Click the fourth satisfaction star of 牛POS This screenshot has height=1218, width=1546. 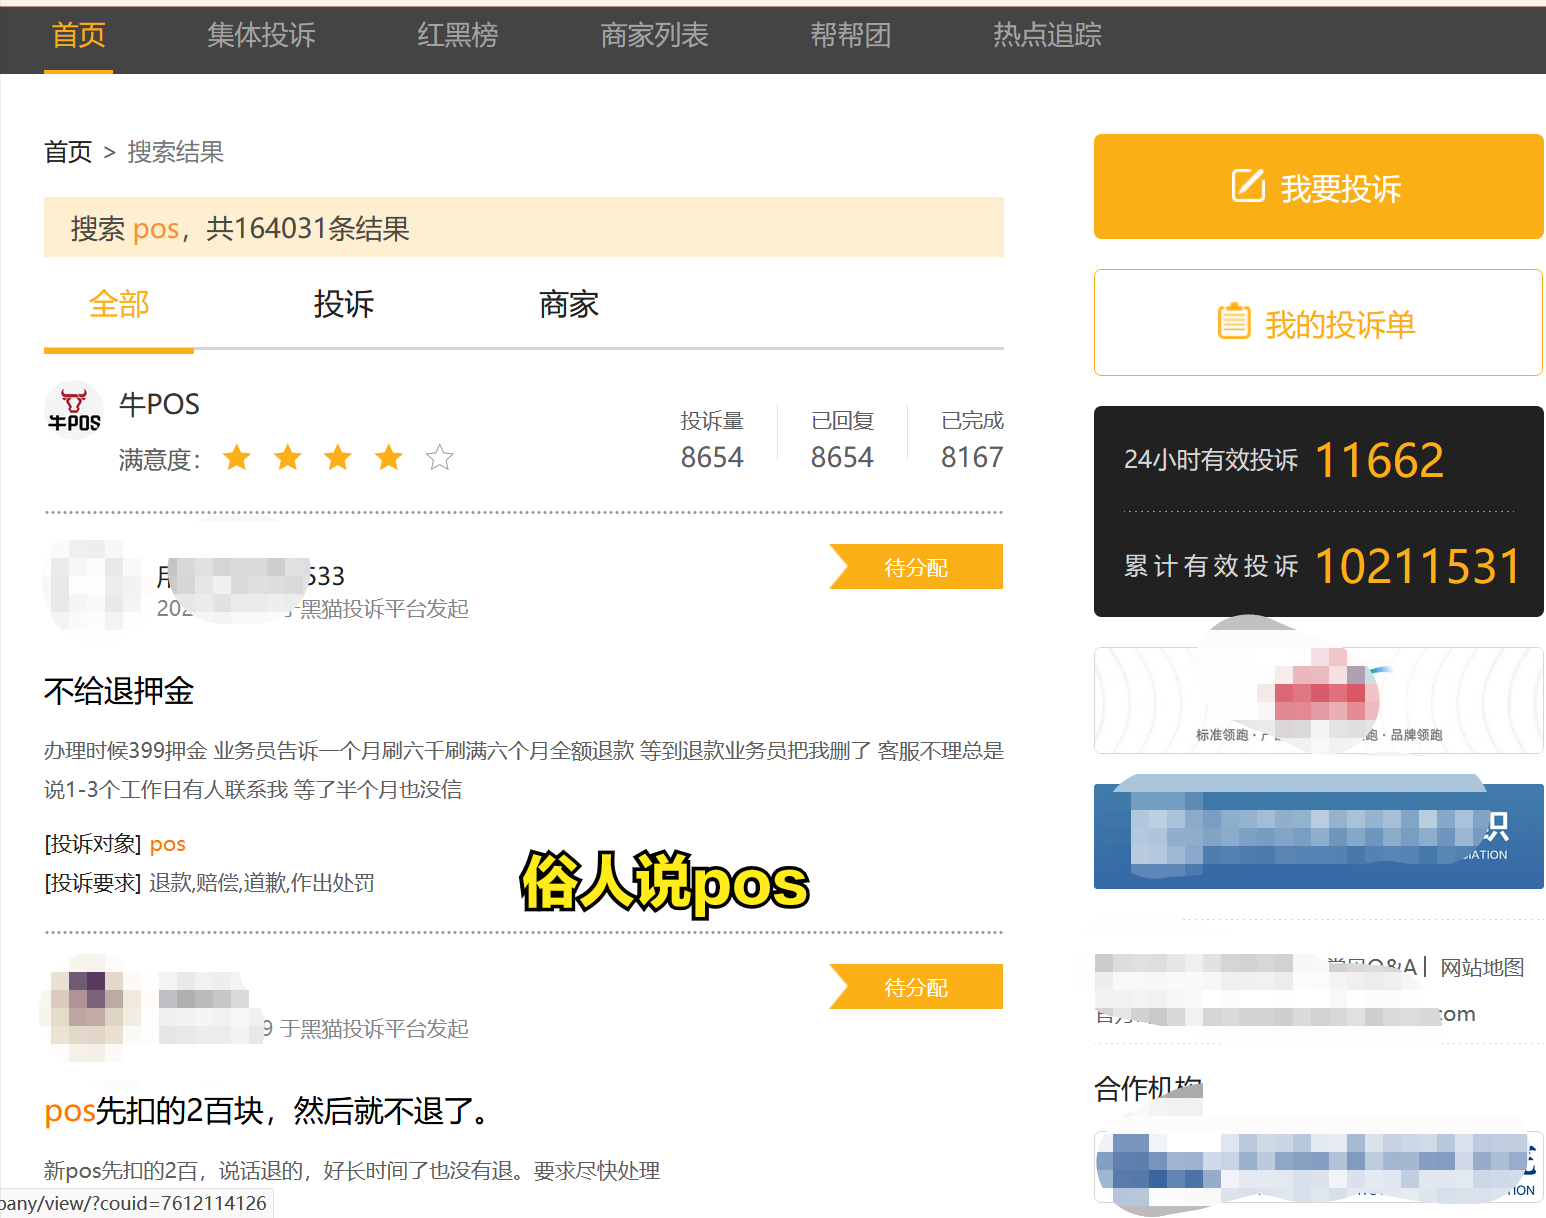point(389,458)
